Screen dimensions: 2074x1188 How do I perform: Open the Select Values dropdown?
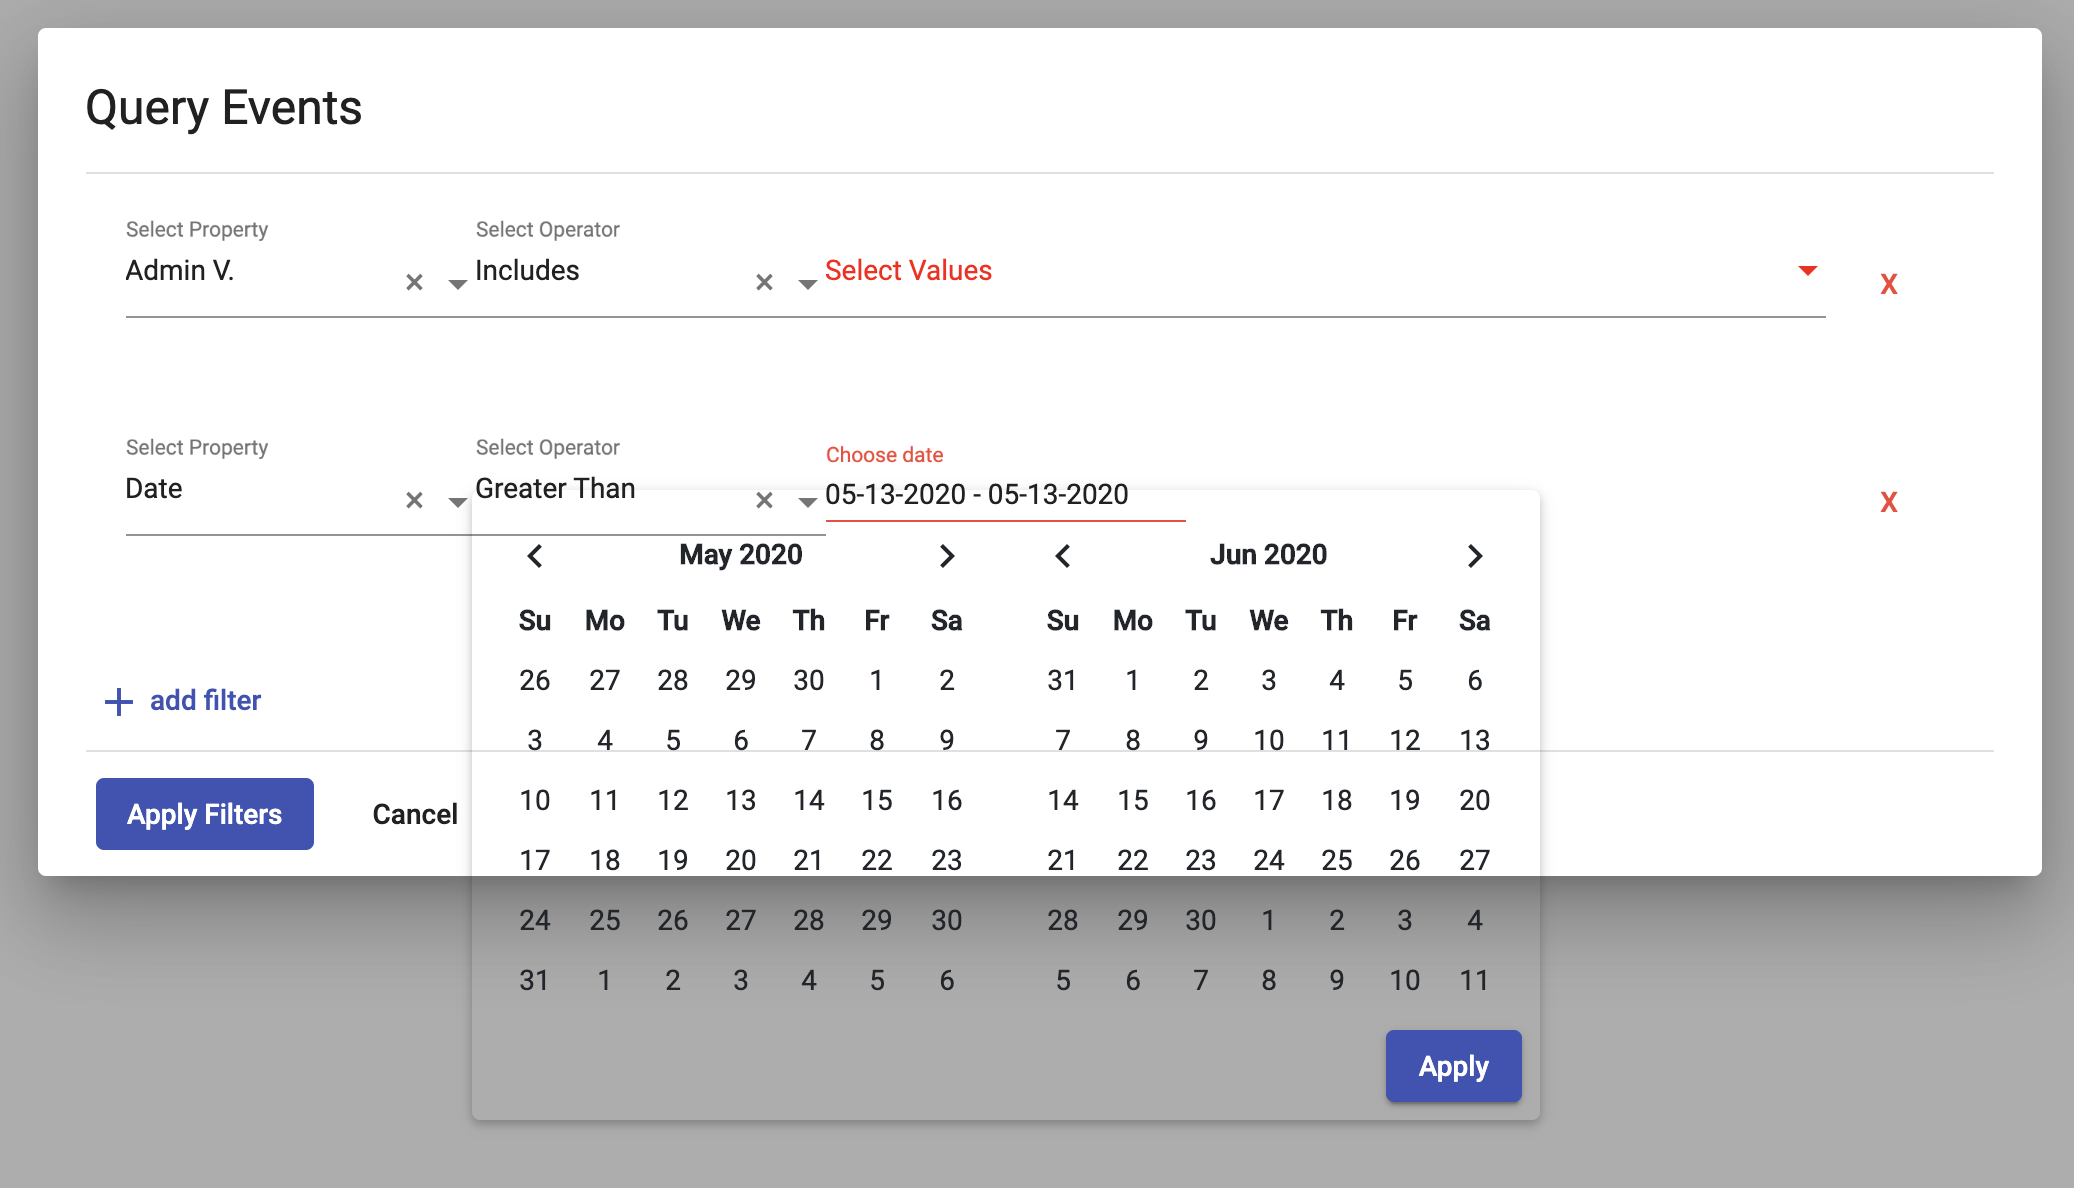tap(1807, 271)
